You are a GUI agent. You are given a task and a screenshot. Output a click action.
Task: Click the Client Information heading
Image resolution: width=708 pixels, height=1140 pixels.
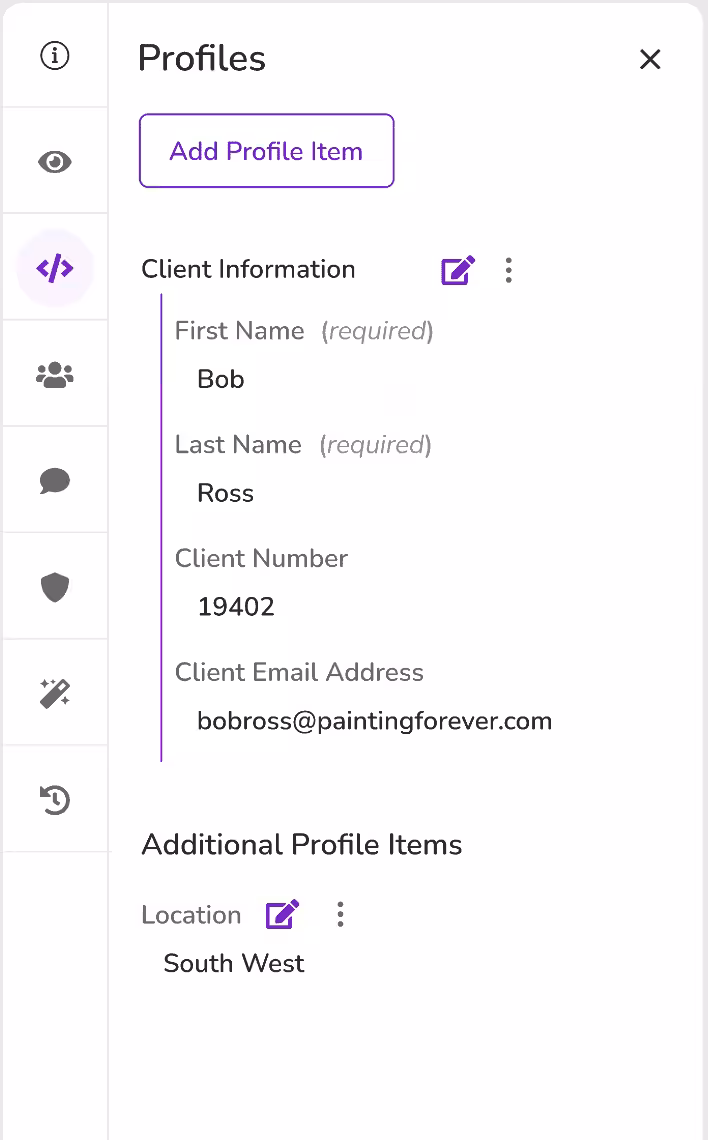click(248, 269)
